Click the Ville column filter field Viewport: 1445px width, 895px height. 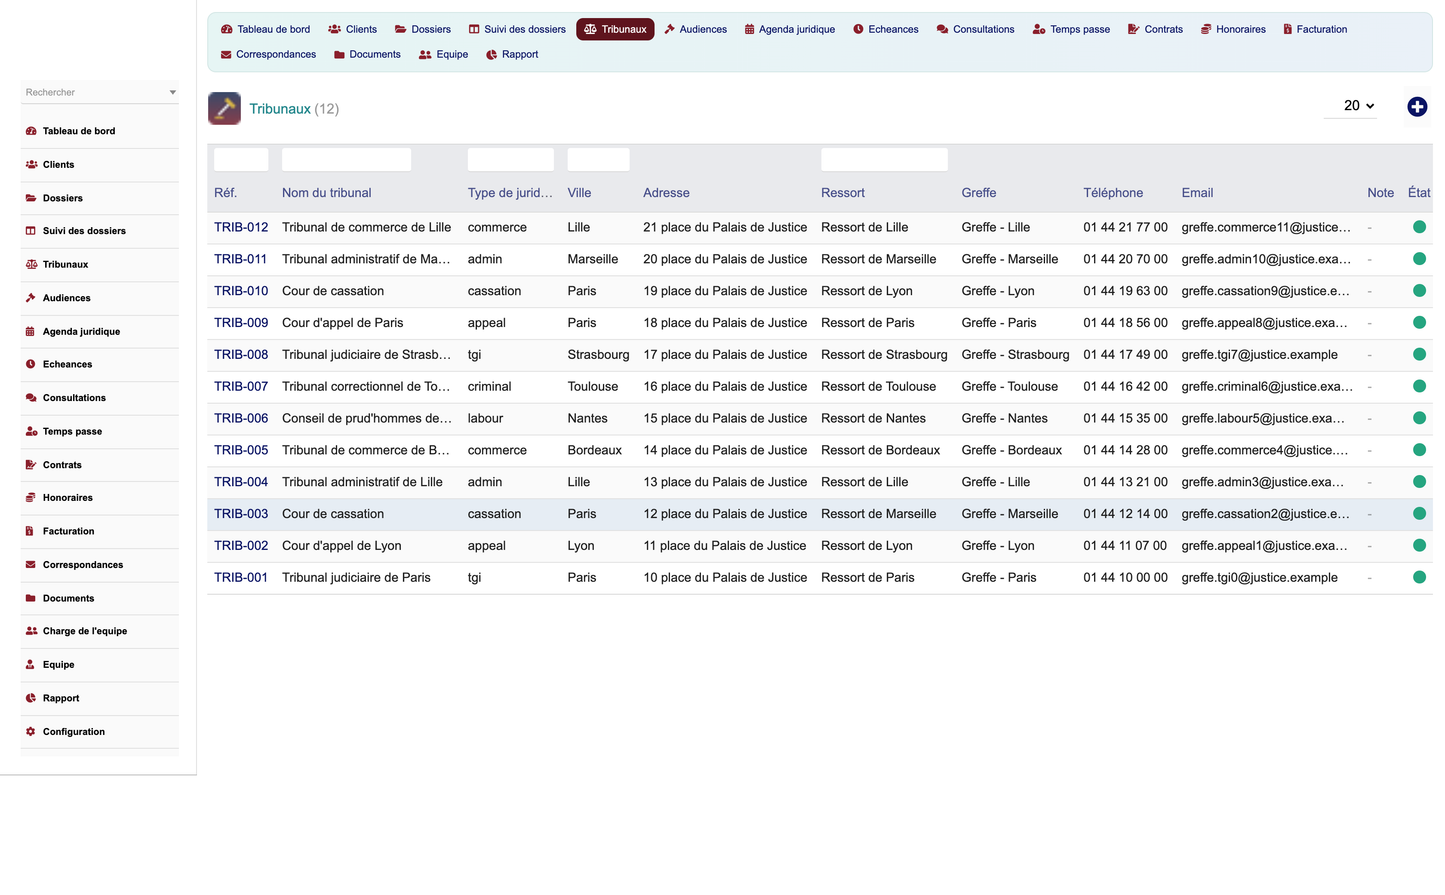tap(598, 159)
